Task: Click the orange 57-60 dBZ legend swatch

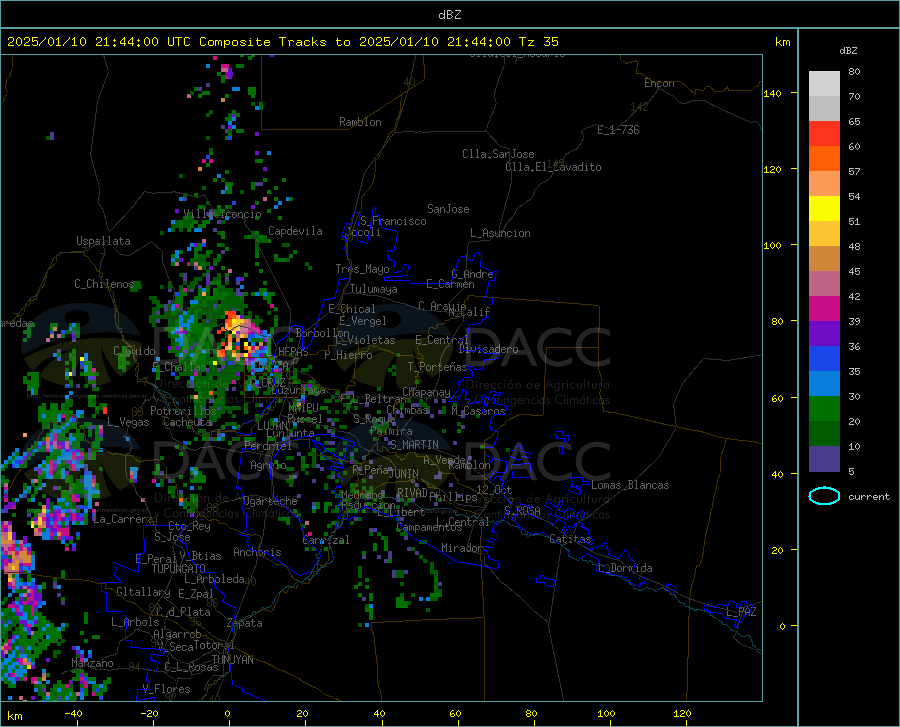Action: (824, 159)
